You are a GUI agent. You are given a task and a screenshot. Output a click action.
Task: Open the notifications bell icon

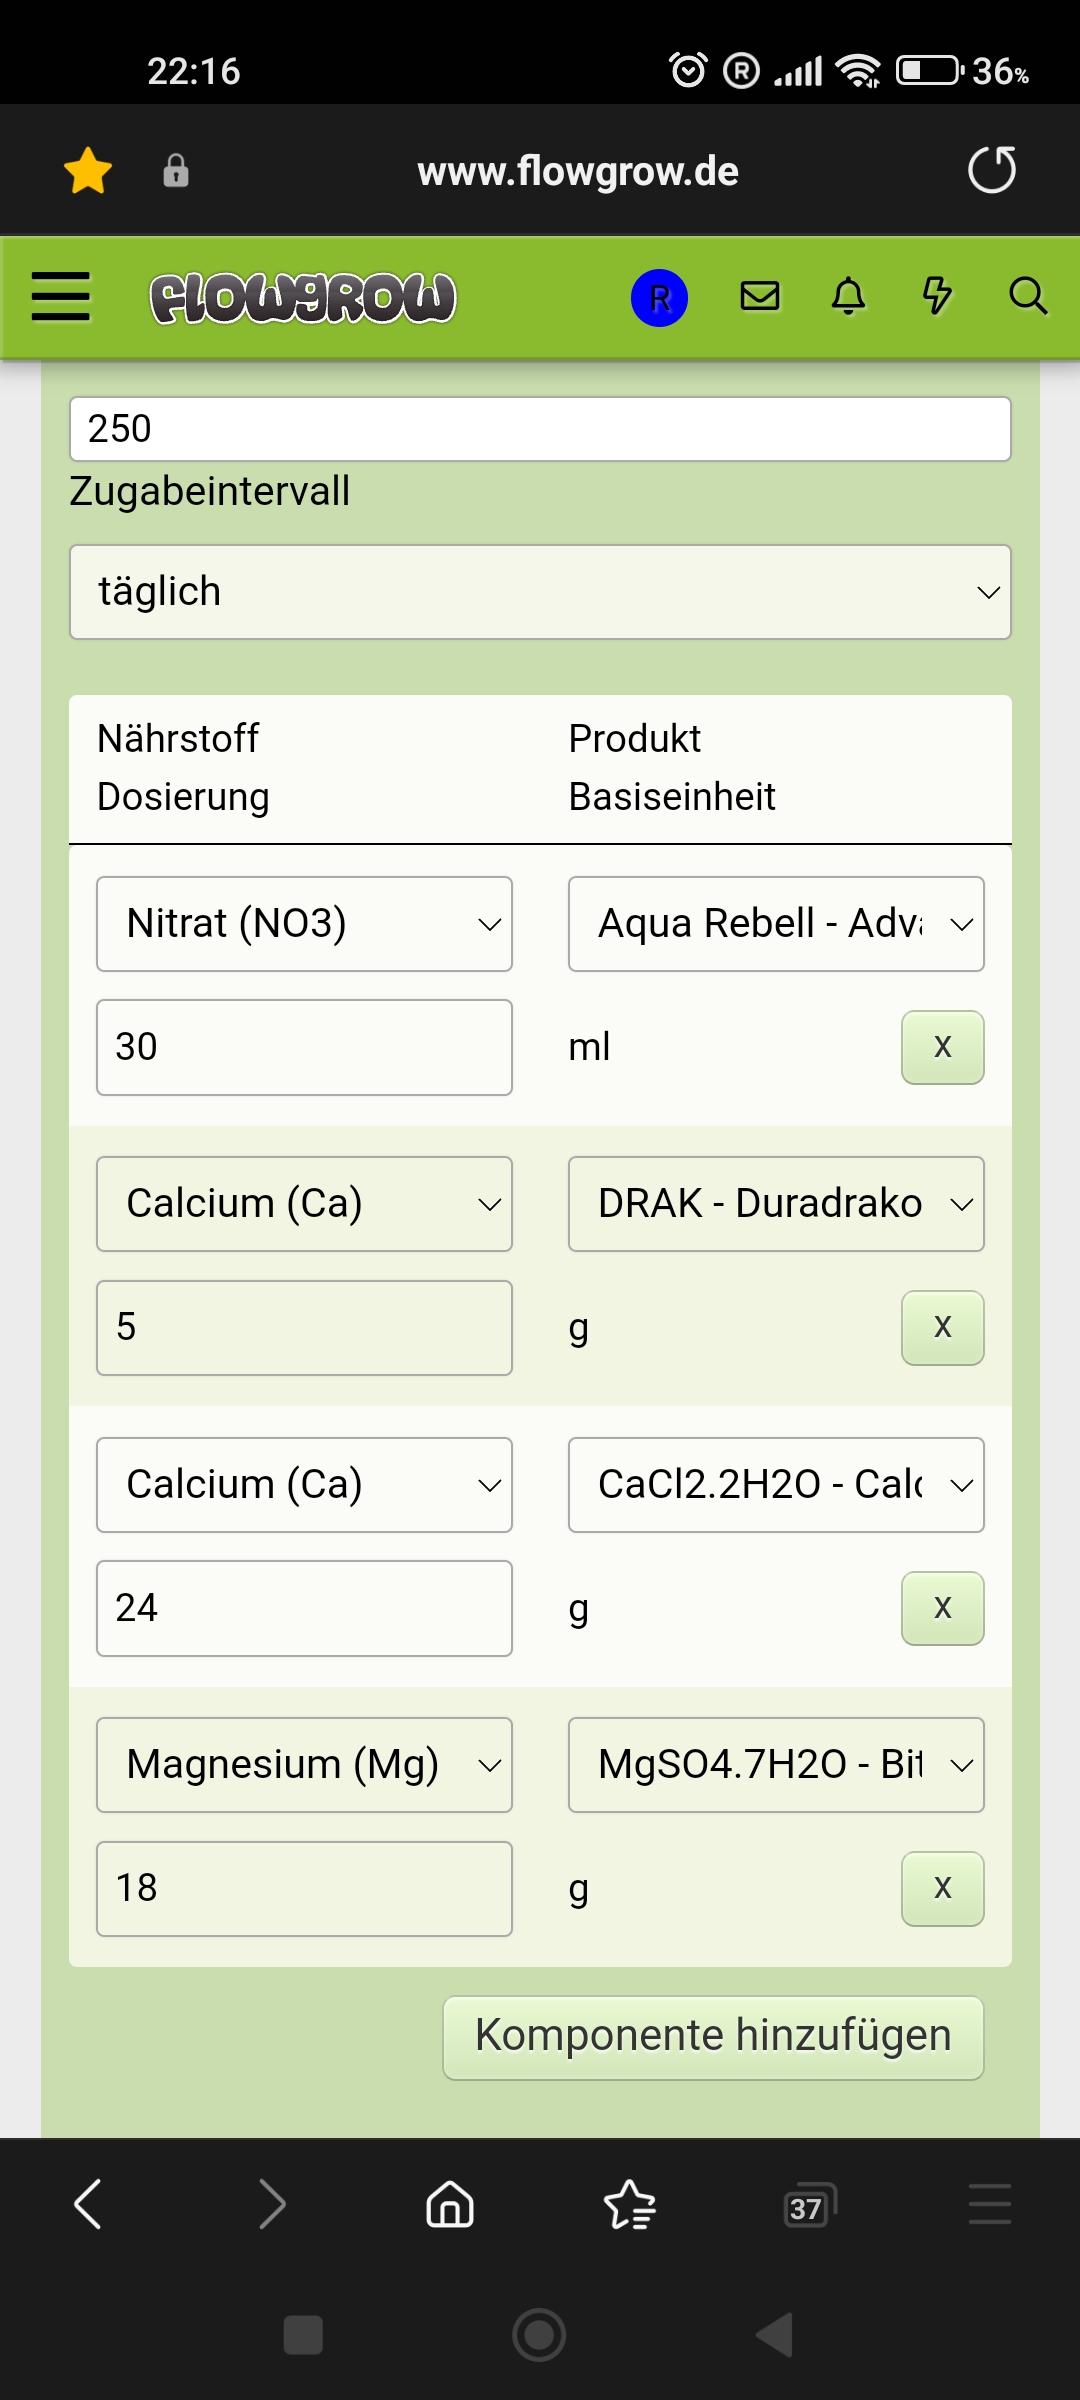(848, 296)
